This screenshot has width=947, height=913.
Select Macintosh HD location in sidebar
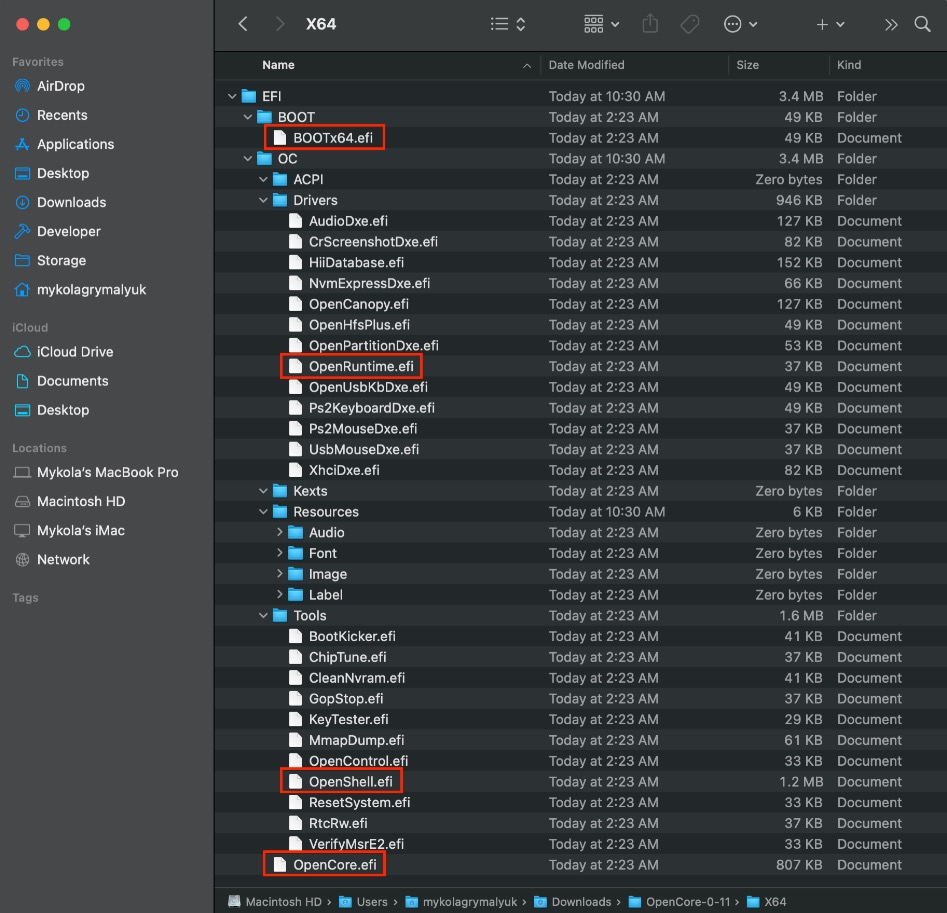[x=69, y=501]
